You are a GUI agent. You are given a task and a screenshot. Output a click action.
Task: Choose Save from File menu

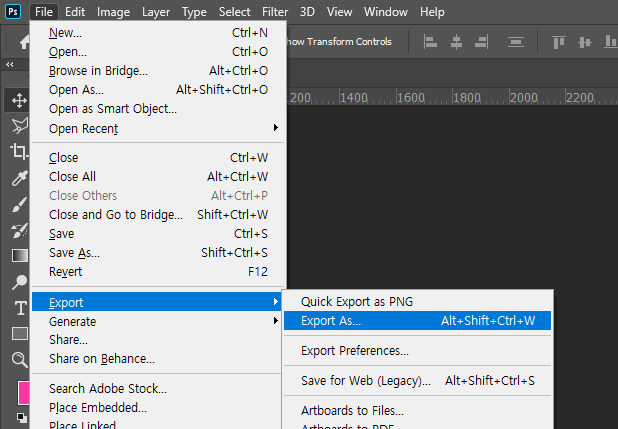(x=158, y=233)
